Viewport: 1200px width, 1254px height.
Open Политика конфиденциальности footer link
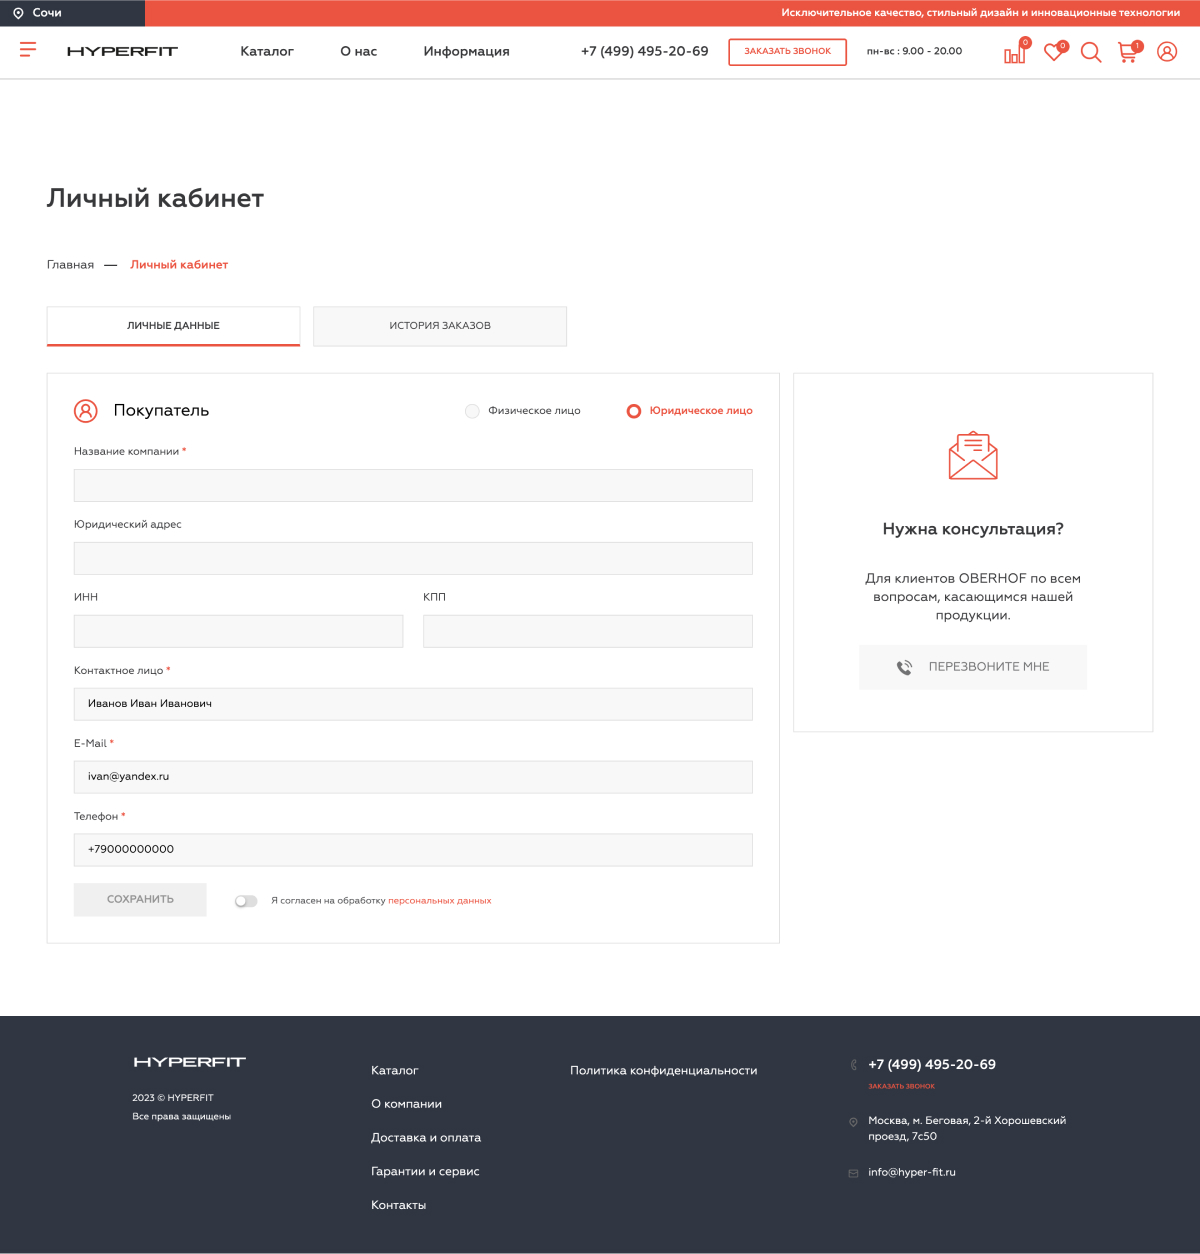663,1070
